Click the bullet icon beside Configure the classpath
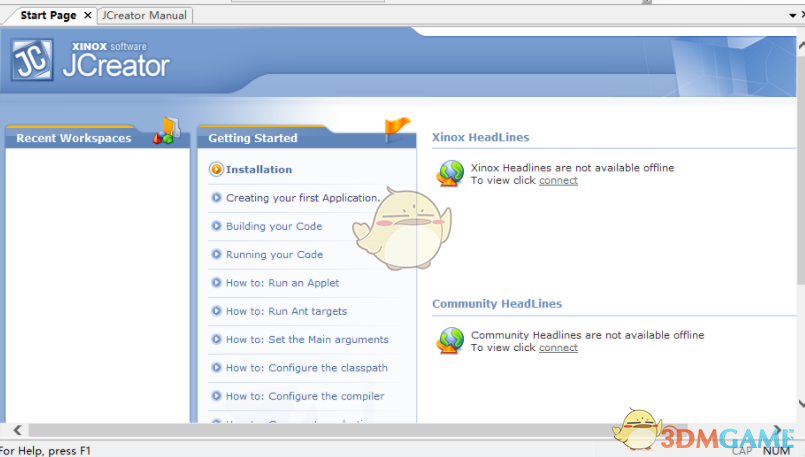The height and width of the screenshot is (457, 805). click(216, 368)
